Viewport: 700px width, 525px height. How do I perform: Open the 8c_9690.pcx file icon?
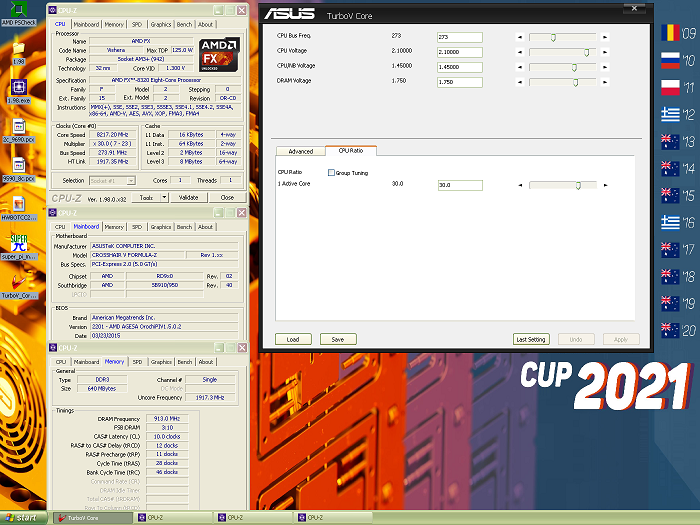point(19,130)
